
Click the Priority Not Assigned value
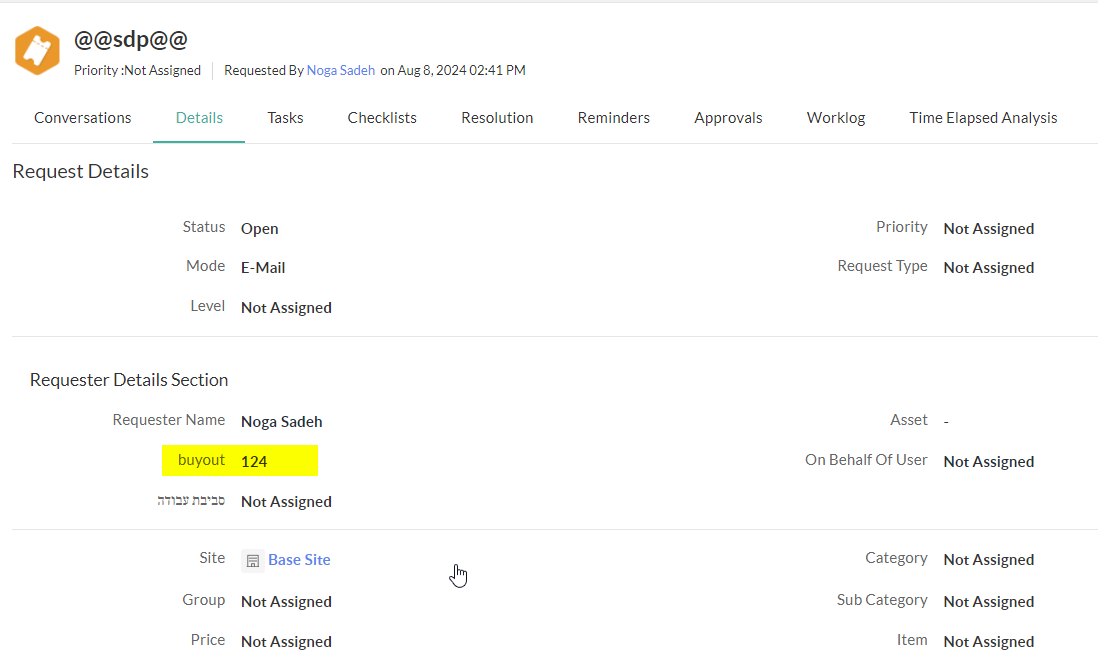(988, 229)
